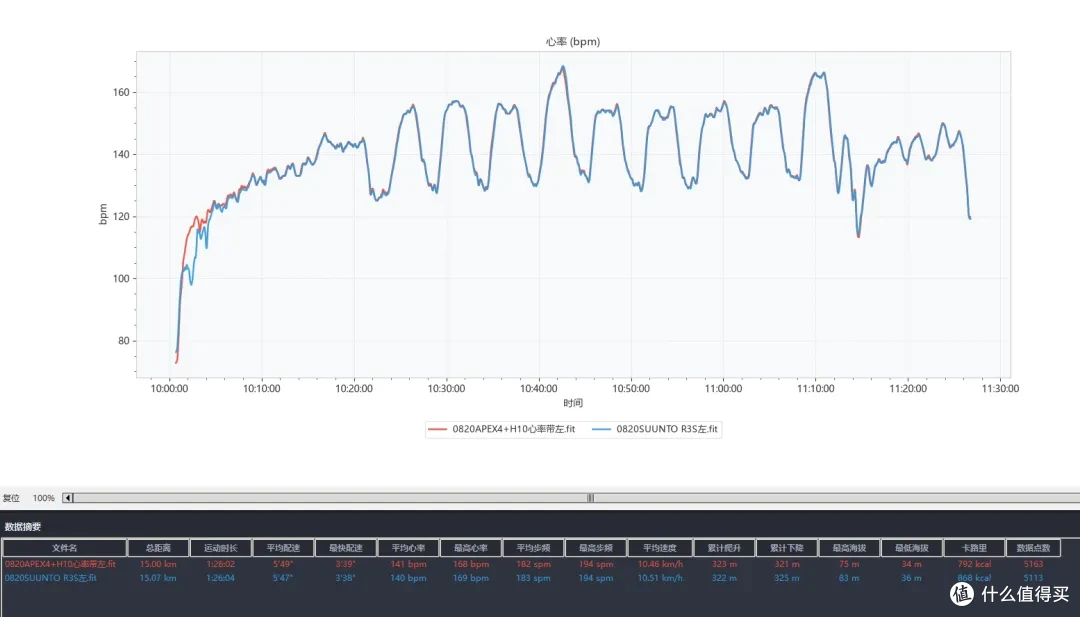The image size is (1080, 617).
Task: Select the 0820SUUNTO R3S左.fit table row name
Action: point(50,578)
